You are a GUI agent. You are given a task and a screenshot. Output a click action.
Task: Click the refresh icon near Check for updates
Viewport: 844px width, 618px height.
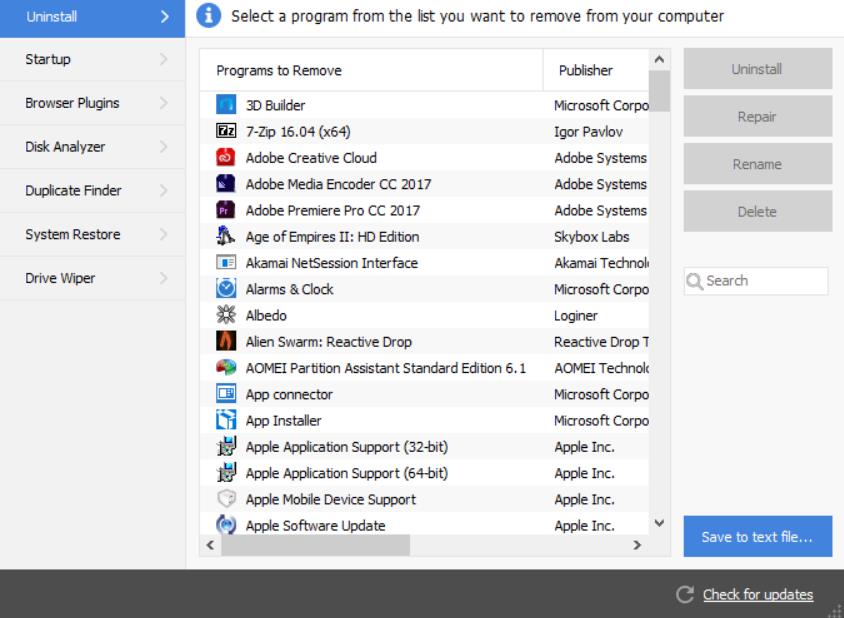pos(685,594)
